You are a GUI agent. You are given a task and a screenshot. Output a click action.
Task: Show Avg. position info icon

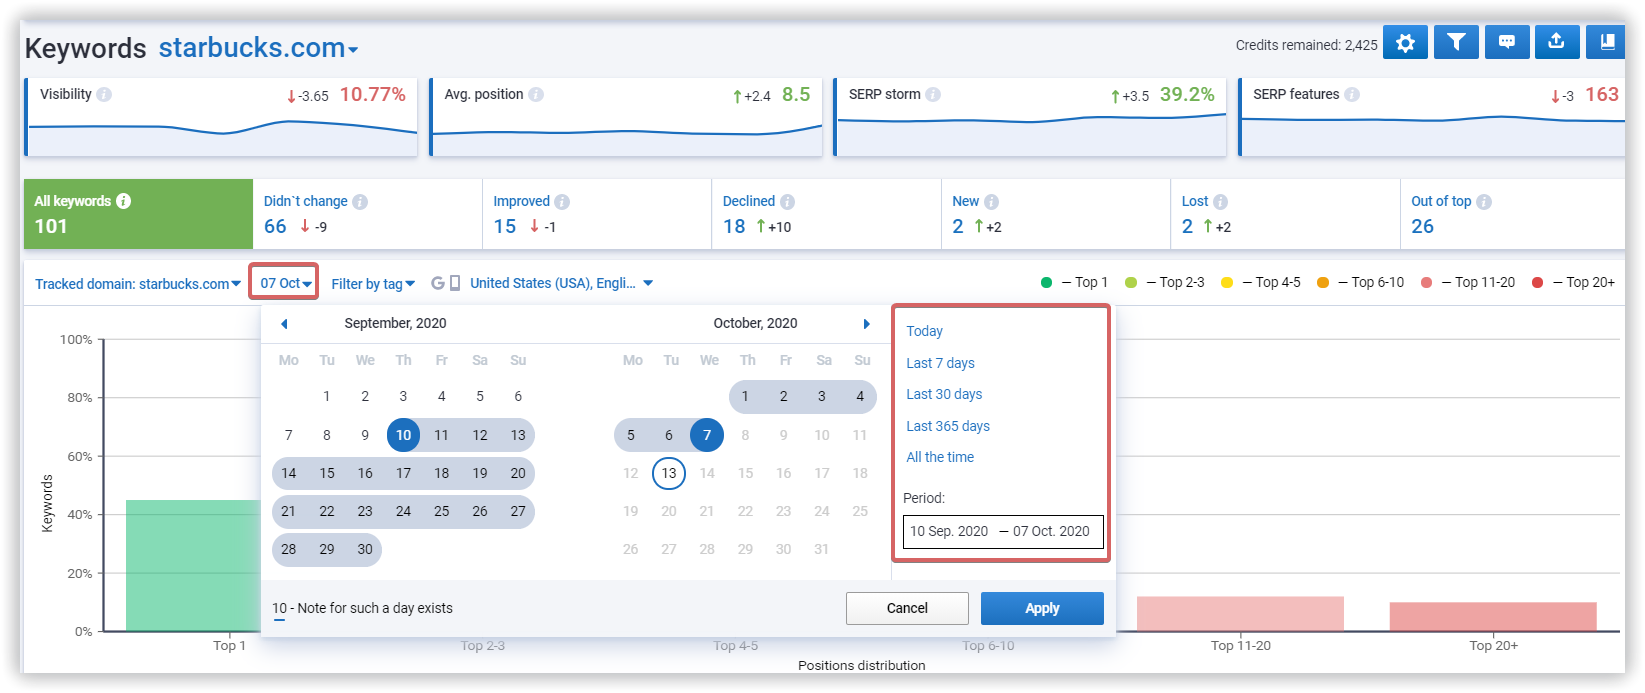click(x=536, y=94)
